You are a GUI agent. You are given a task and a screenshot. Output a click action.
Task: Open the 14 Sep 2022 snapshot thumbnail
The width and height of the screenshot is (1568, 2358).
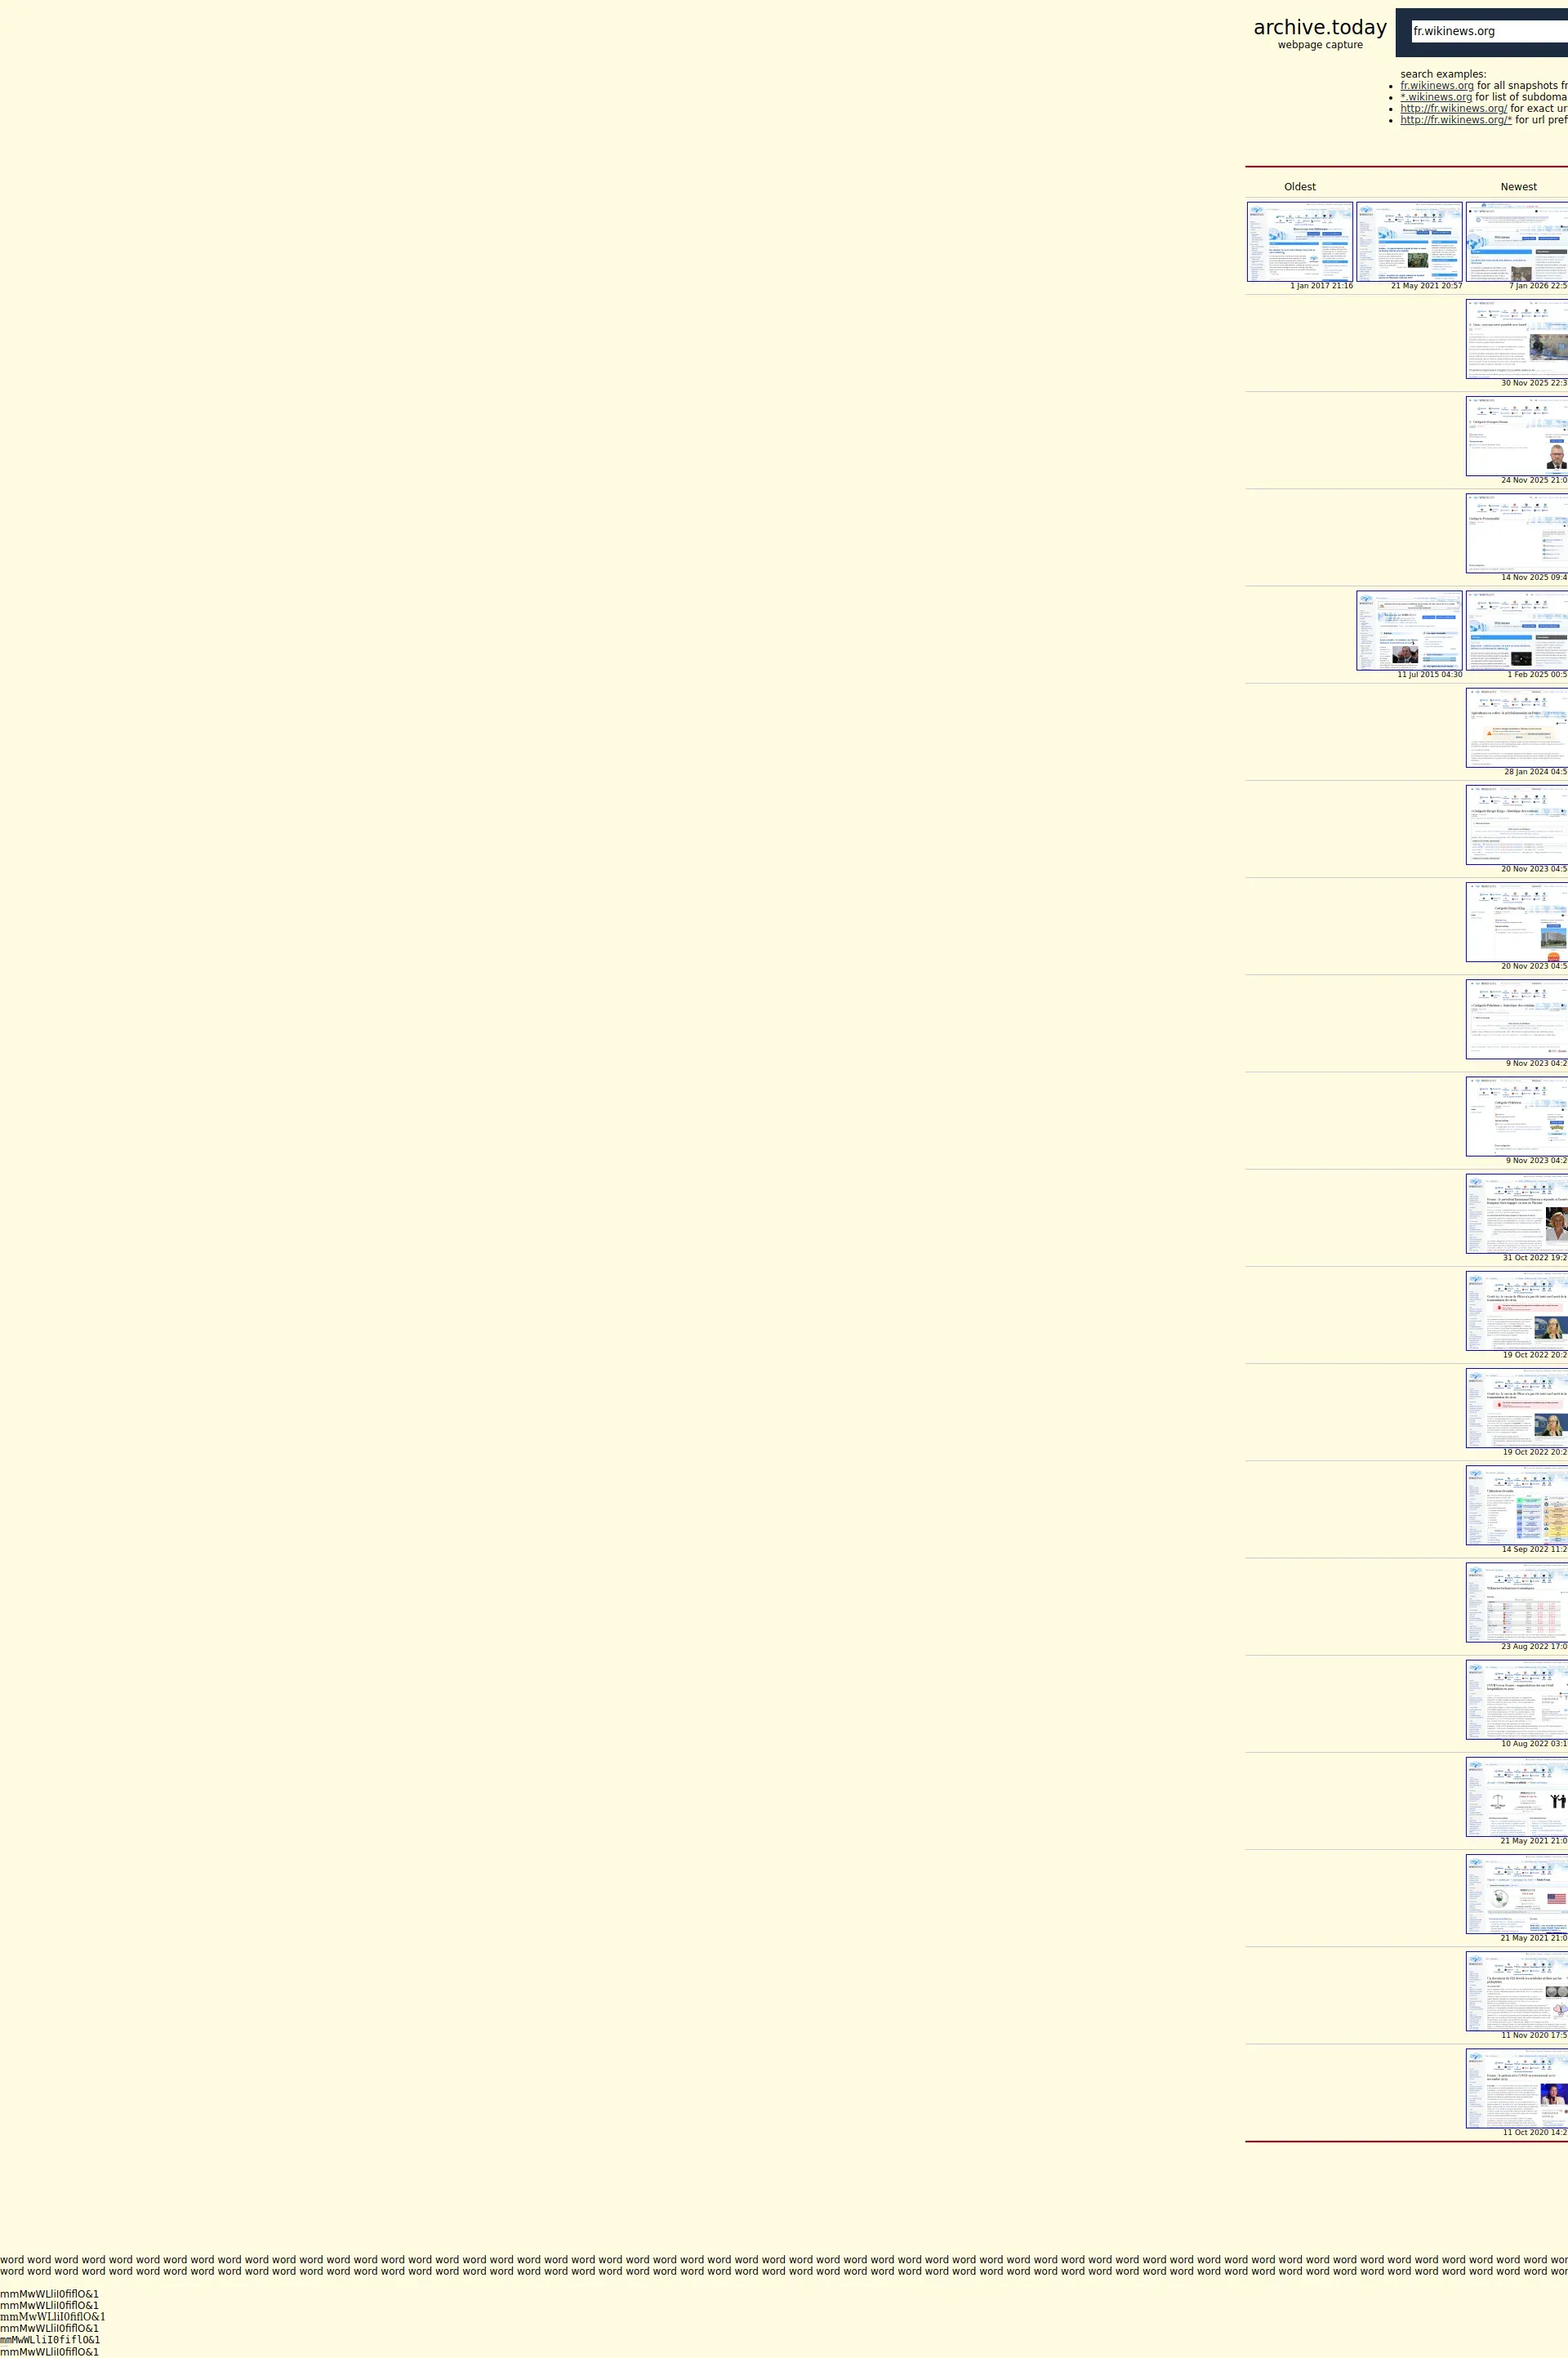tap(1516, 1505)
